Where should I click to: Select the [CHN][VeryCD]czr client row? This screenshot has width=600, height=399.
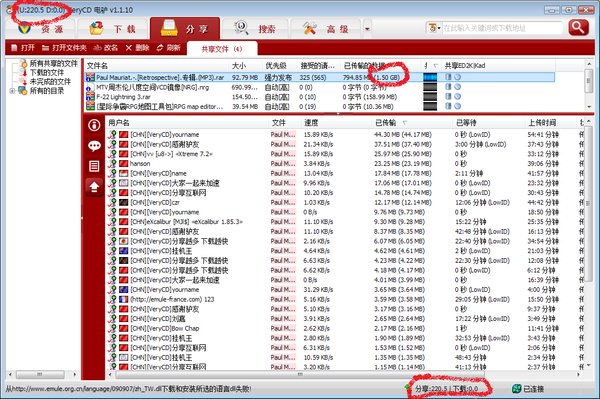tap(344, 202)
